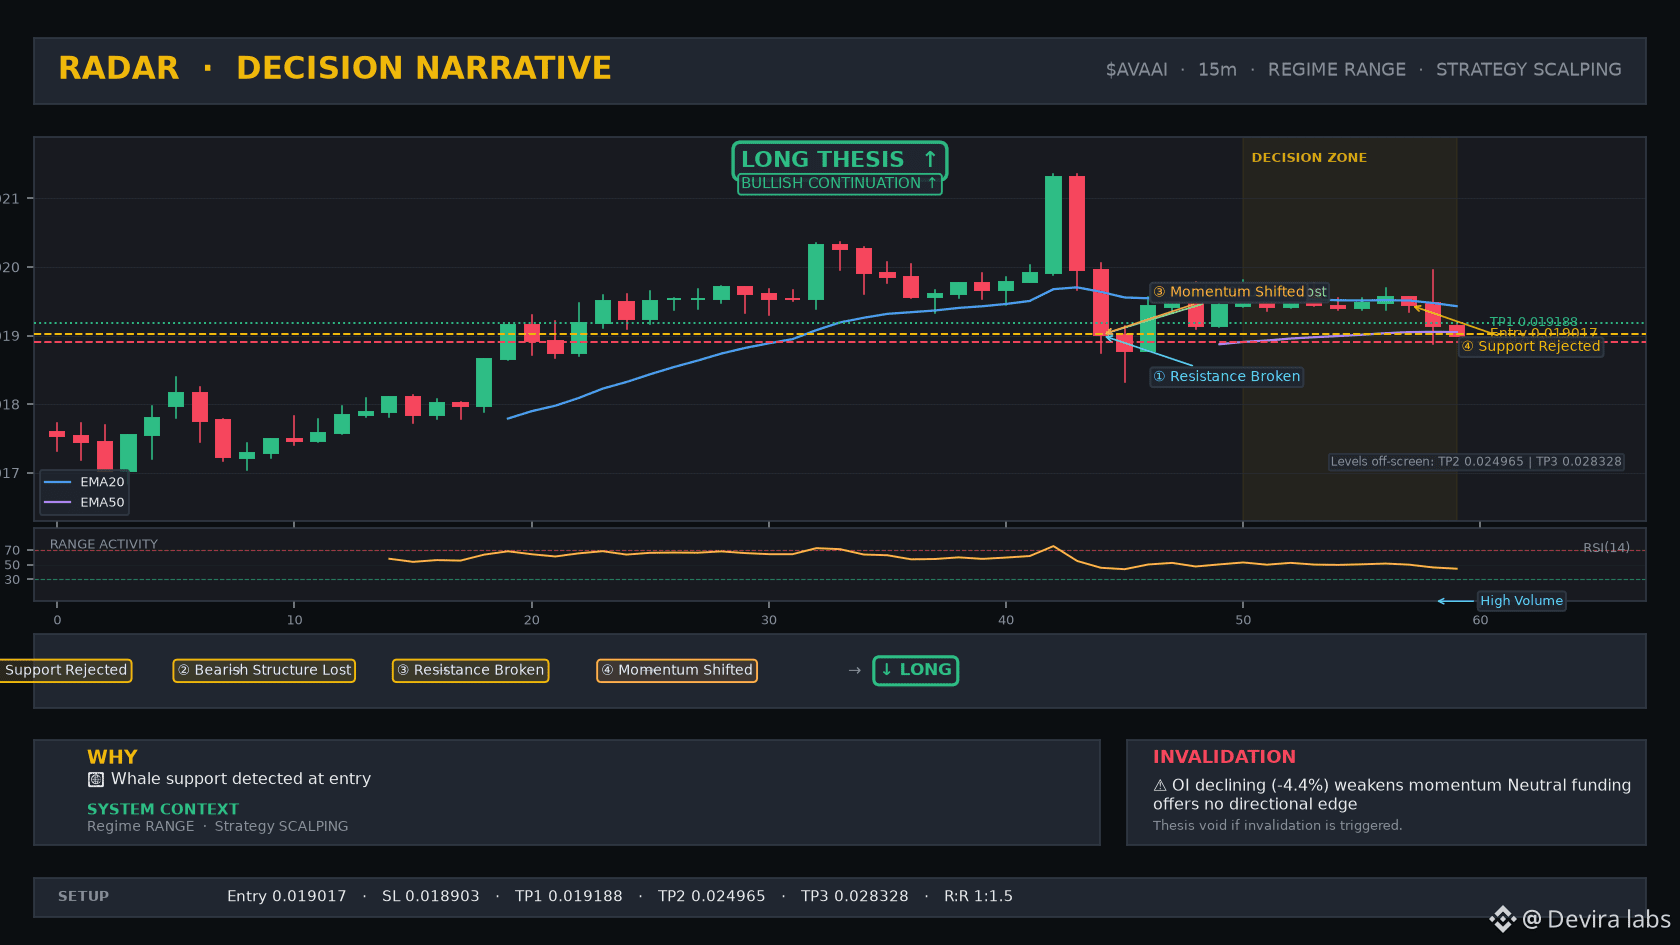The height and width of the screenshot is (945, 1680).
Task: Click the DECISION ZONE label on the chart
Action: click(x=1309, y=158)
